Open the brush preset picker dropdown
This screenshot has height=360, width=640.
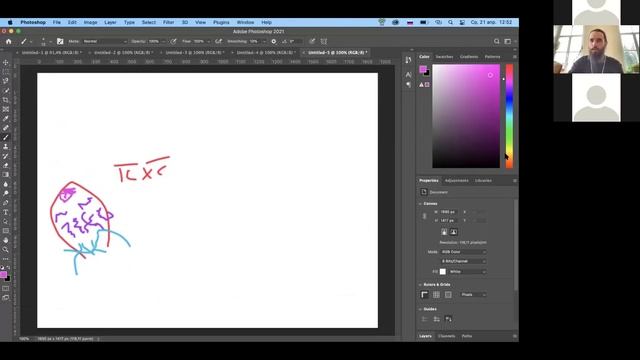pyautogui.click(x=50, y=41)
